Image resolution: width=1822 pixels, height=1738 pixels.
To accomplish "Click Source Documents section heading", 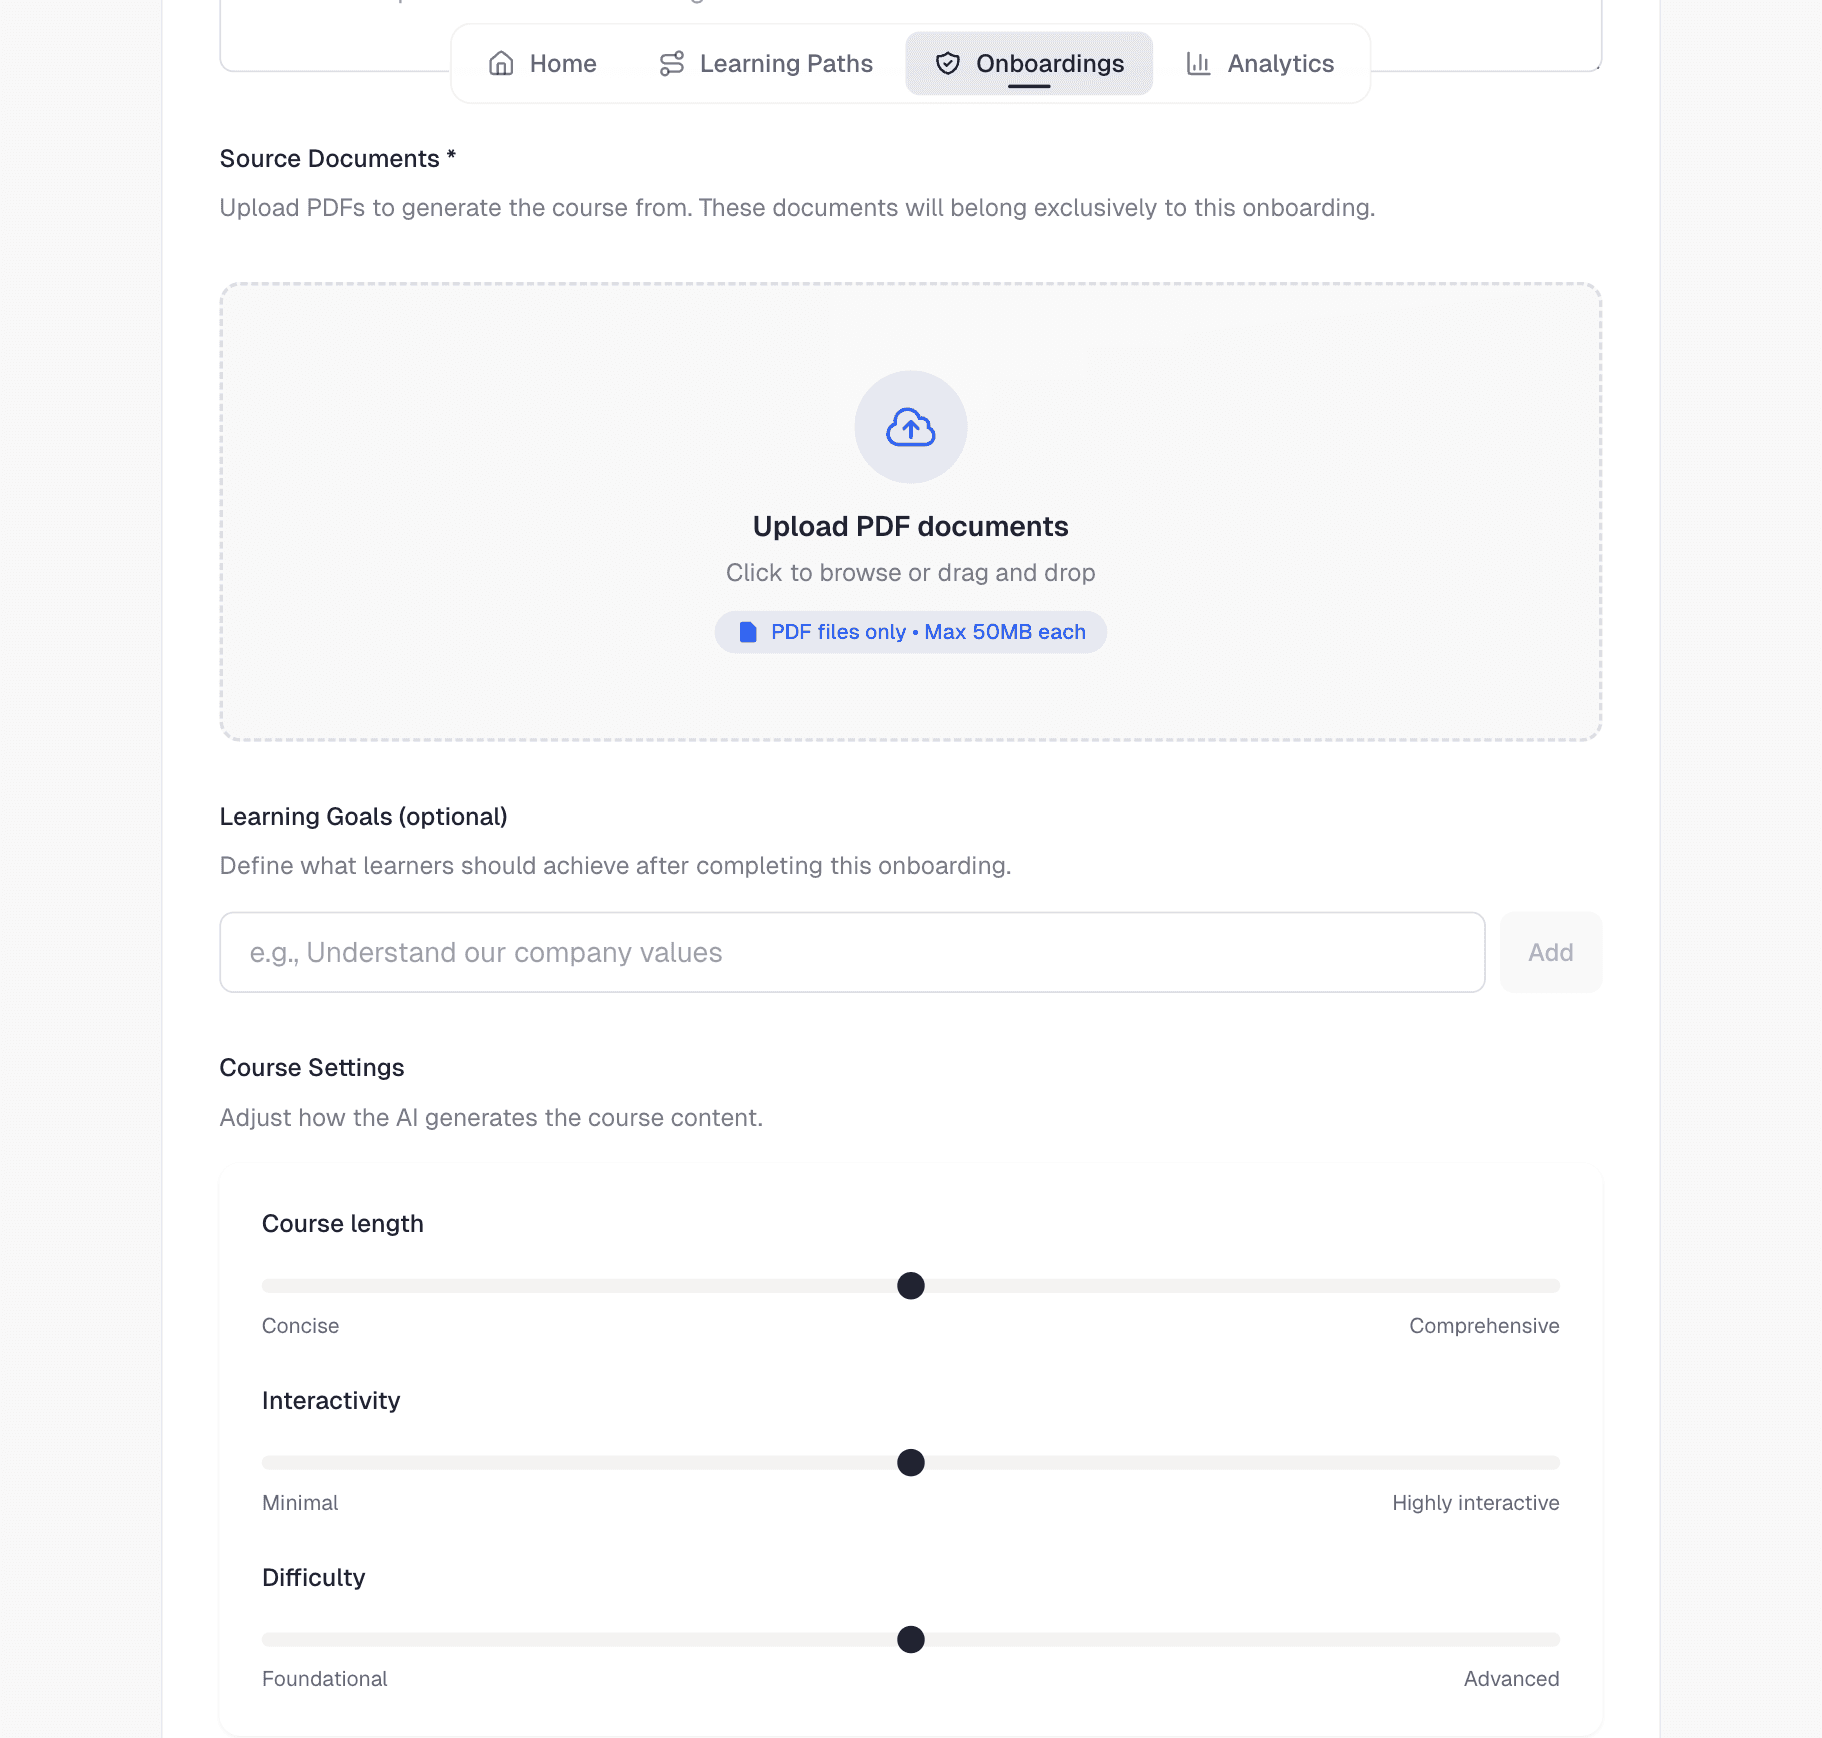I will [x=338, y=158].
